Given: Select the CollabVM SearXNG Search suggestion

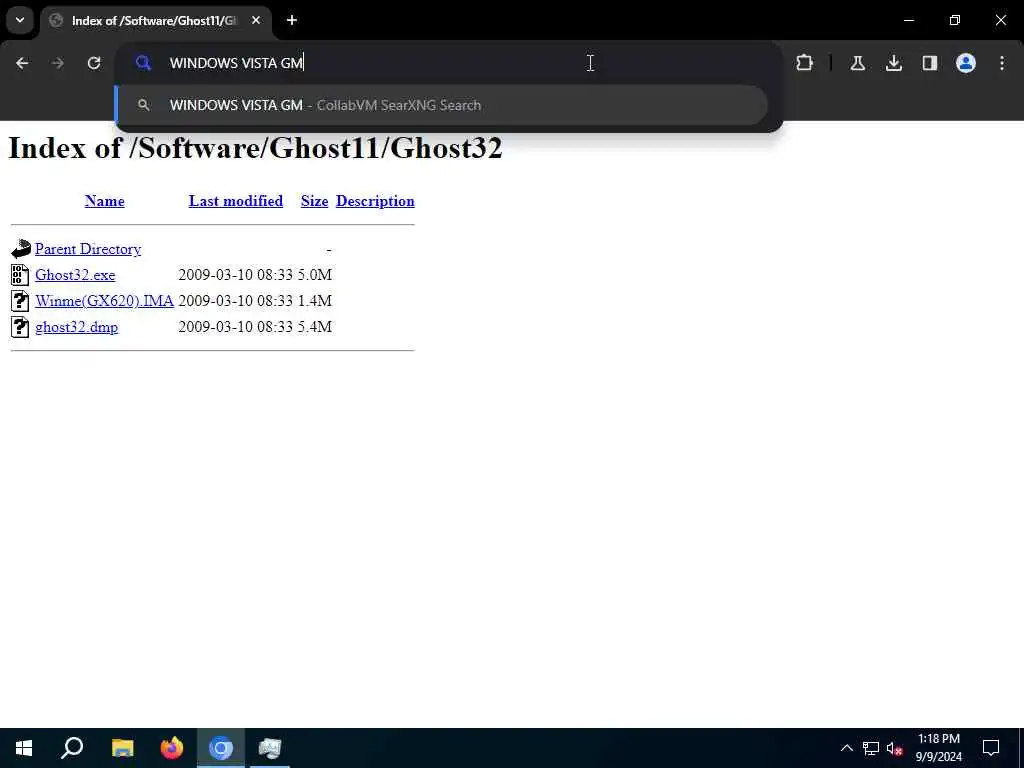Looking at the screenshot, I should coord(442,105).
